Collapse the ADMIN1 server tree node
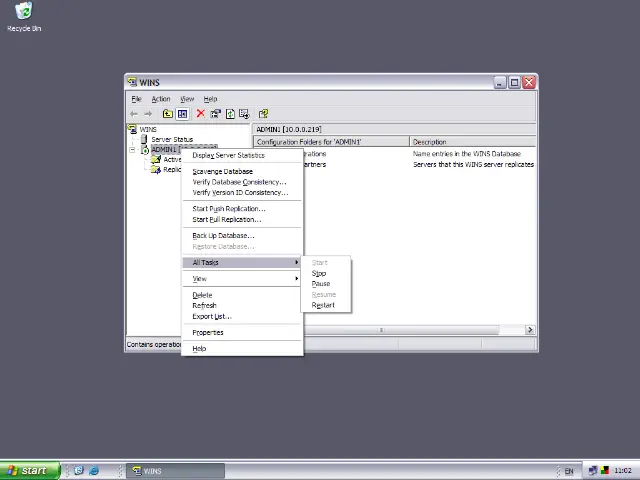640x480 pixels. (133, 149)
